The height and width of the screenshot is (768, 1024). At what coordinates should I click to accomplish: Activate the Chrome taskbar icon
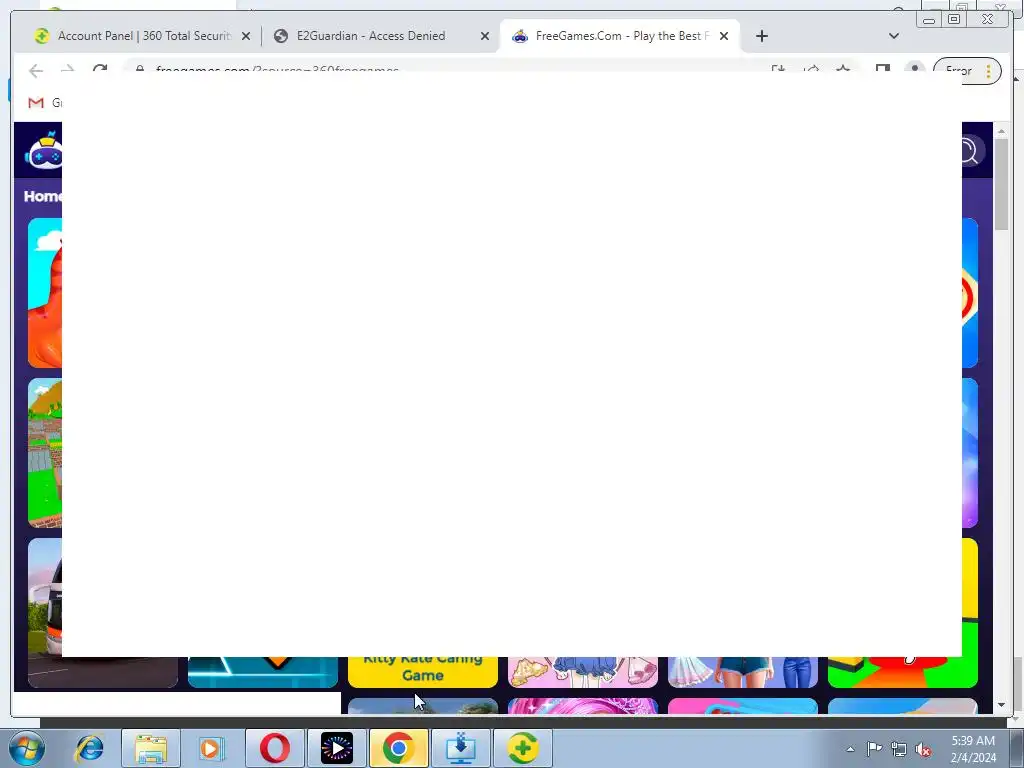tap(398, 748)
